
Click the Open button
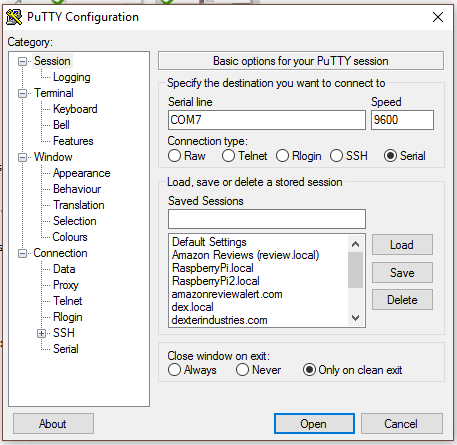click(x=314, y=424)
